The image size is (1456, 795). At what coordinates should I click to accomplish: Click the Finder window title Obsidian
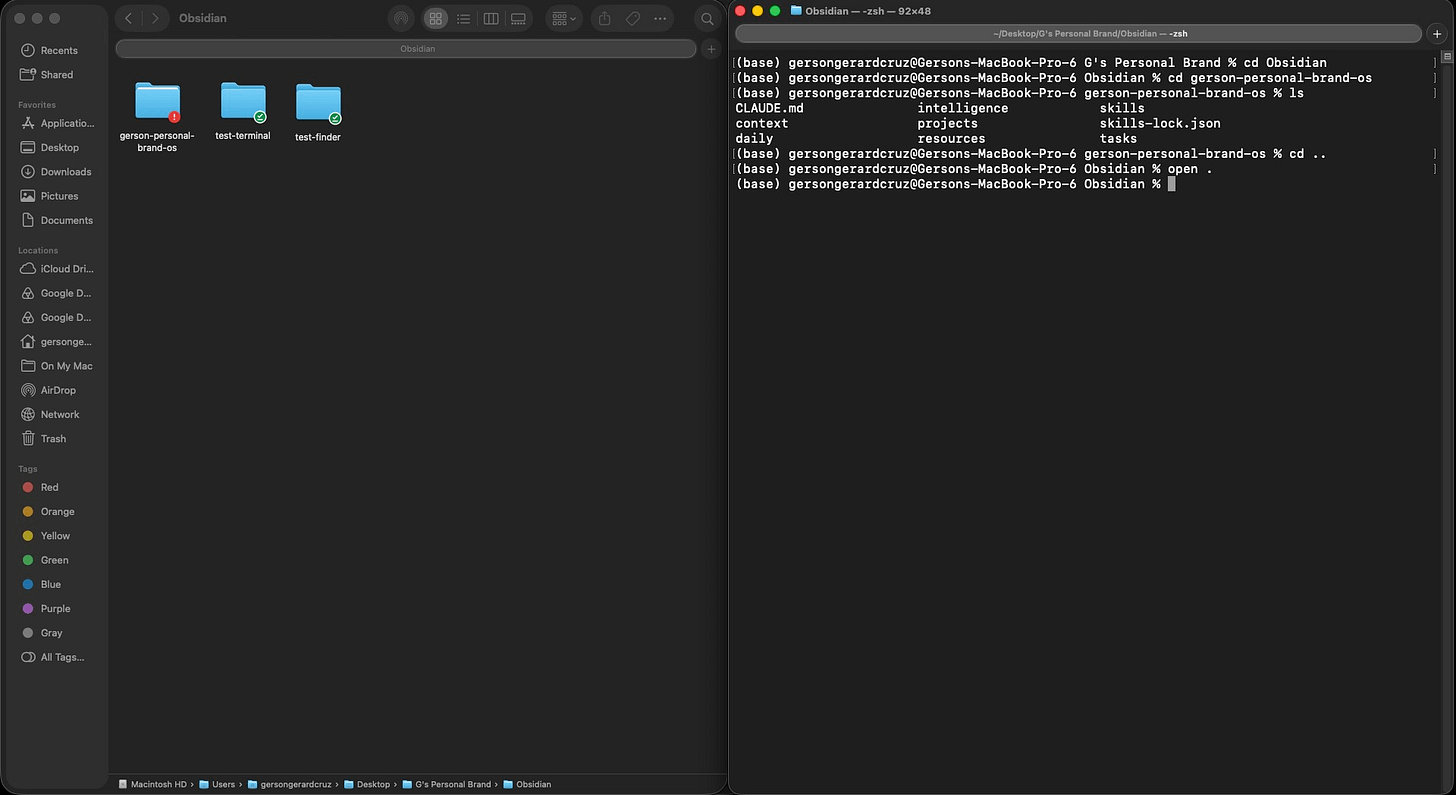[x=202, y=18]
